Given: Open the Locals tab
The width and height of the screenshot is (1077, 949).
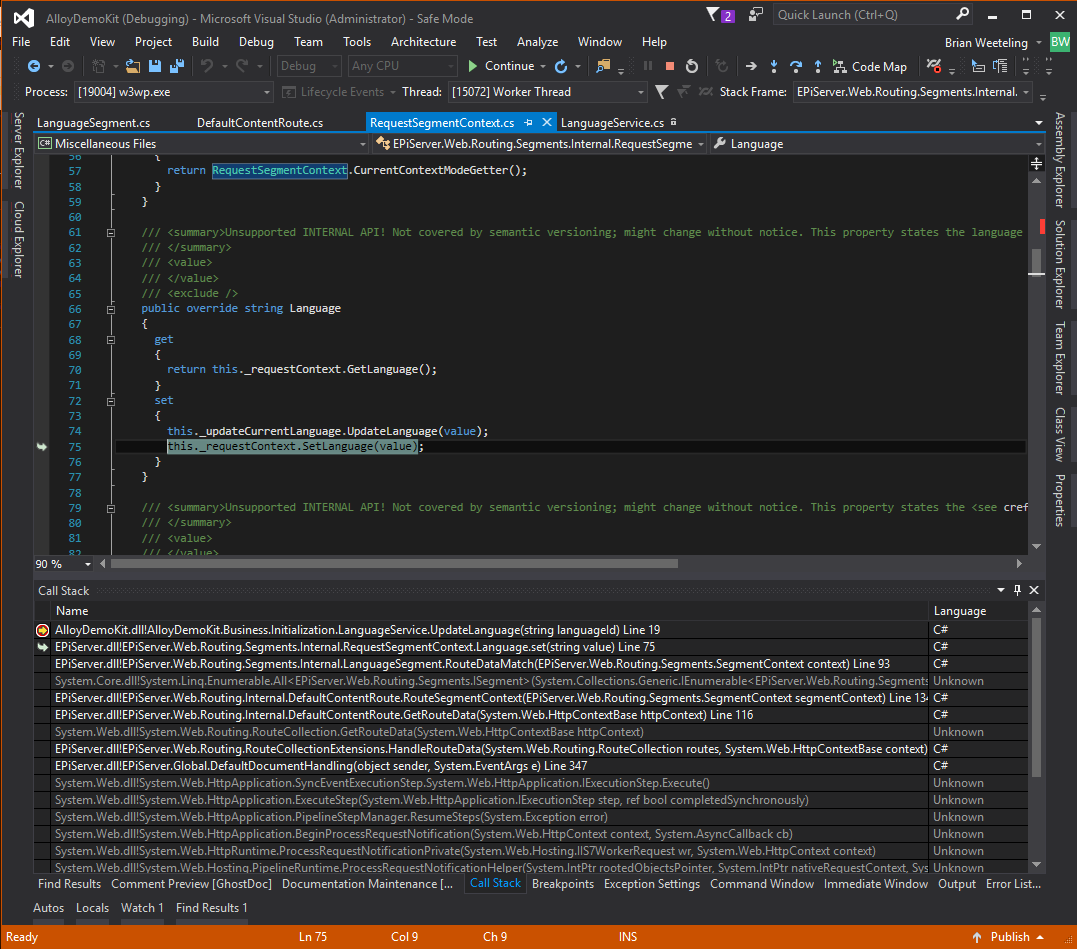Looking at the screenshot, I should 92,908.
